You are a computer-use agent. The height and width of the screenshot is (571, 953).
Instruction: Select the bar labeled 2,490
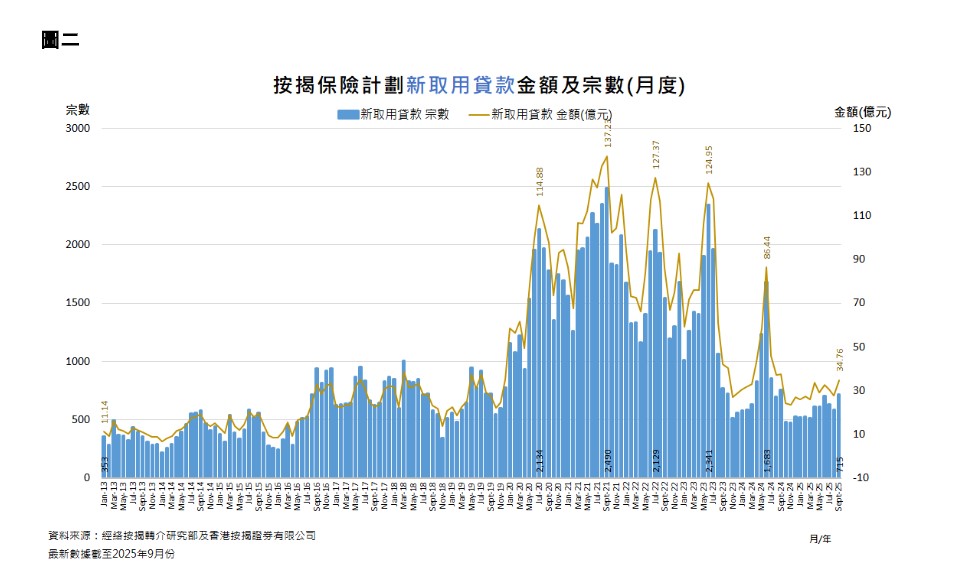pos(607,330)
